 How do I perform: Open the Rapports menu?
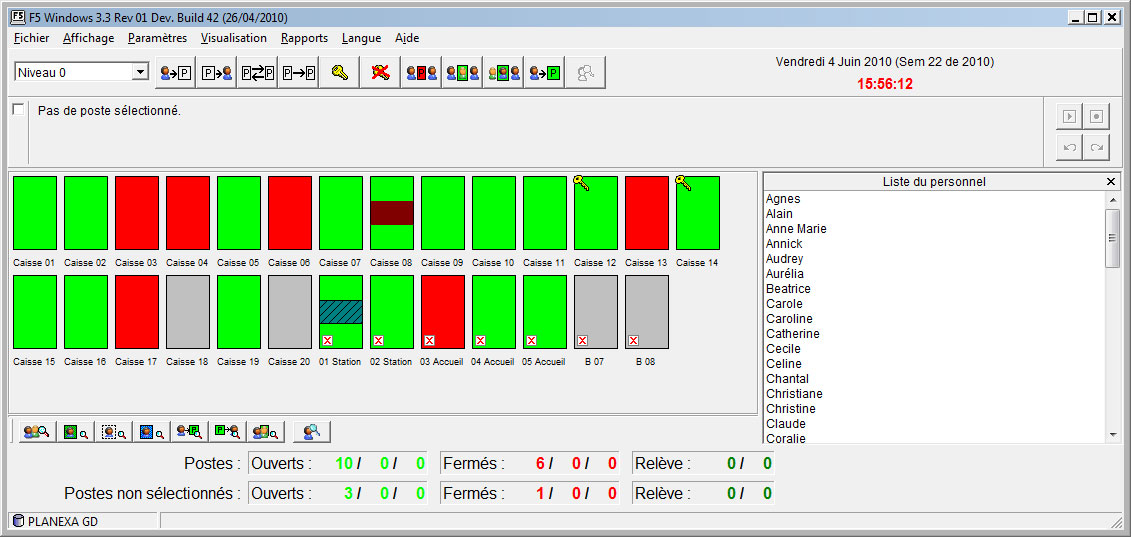(x=304, y=38)
